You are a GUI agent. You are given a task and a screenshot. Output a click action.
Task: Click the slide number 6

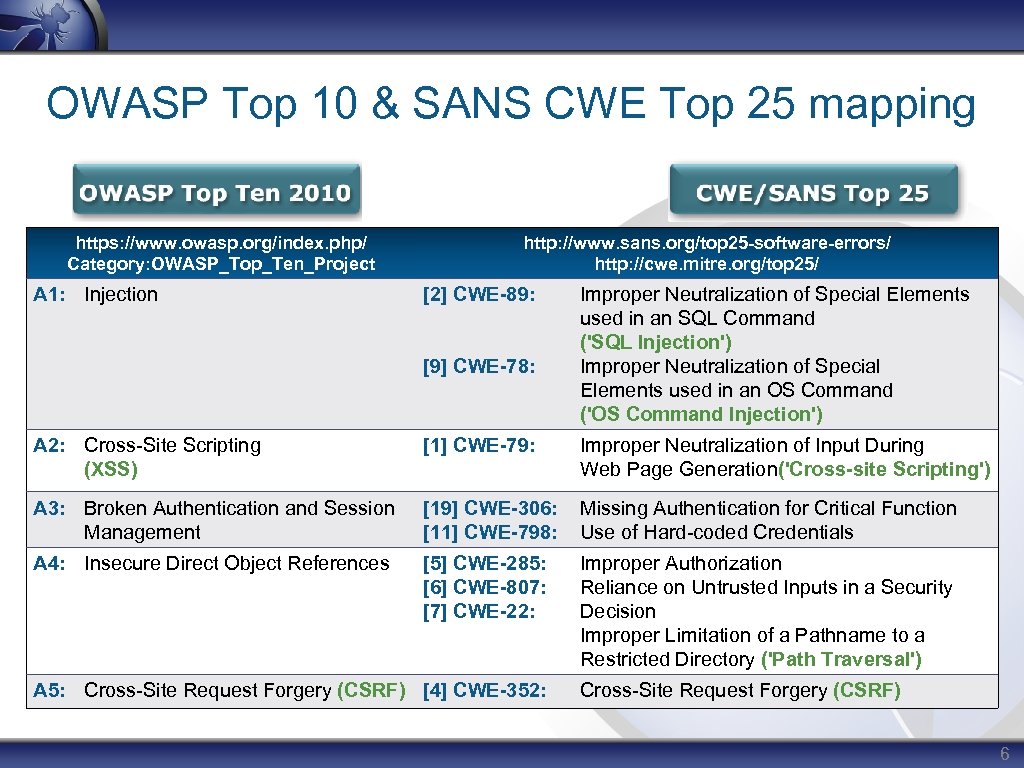(1004, 753)
